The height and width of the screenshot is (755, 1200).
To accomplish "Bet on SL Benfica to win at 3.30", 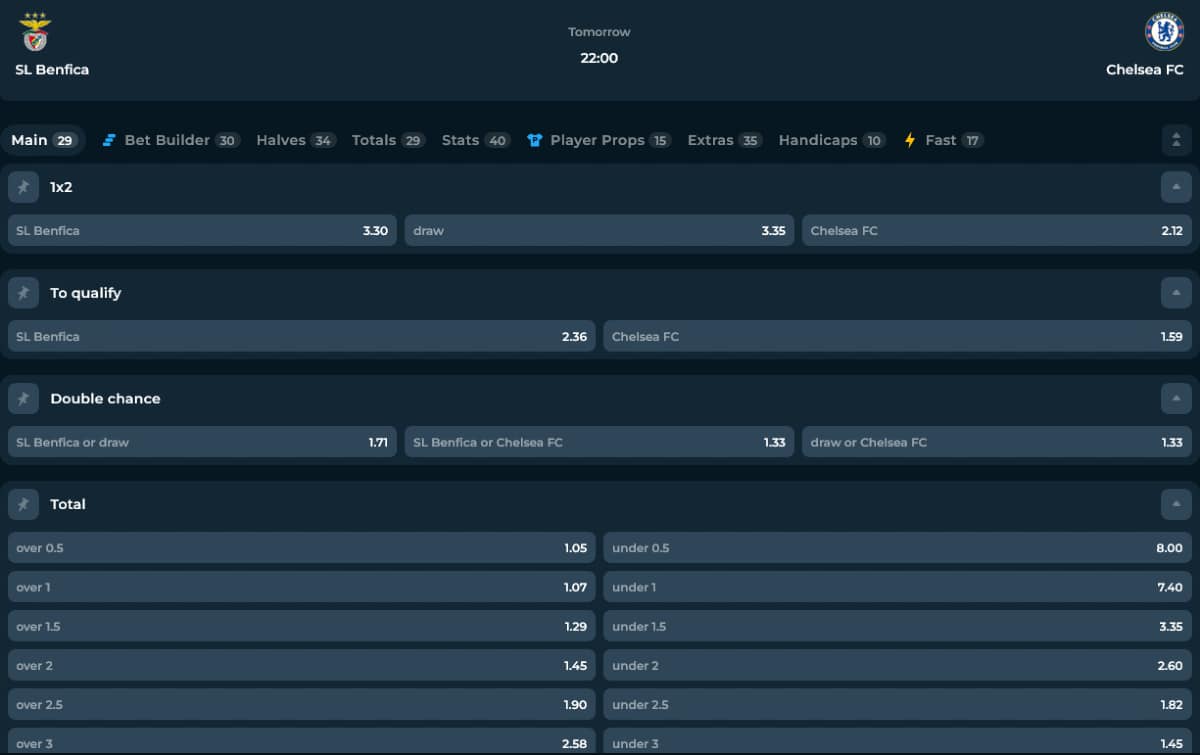I will click(x=202, y=231).
